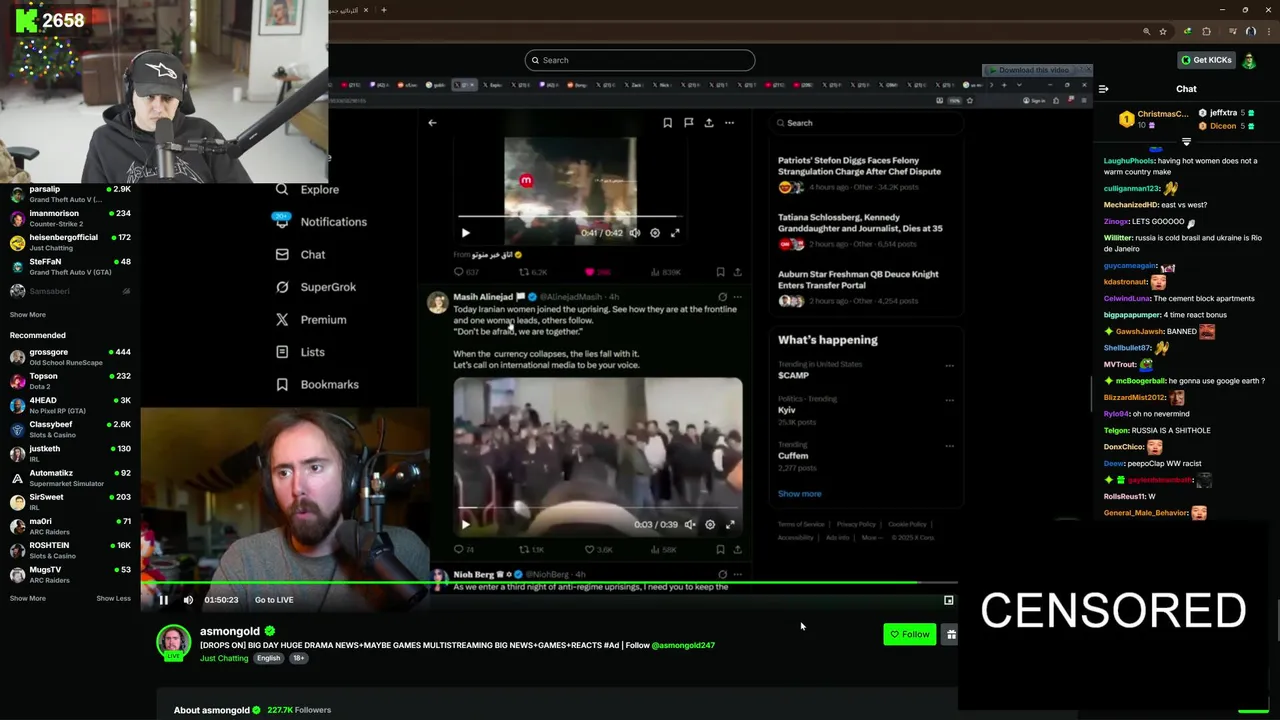The width and height of the screenshot is (1280, 720).
Task: Open Chrome profile avatar
Action: point(1250,32)
